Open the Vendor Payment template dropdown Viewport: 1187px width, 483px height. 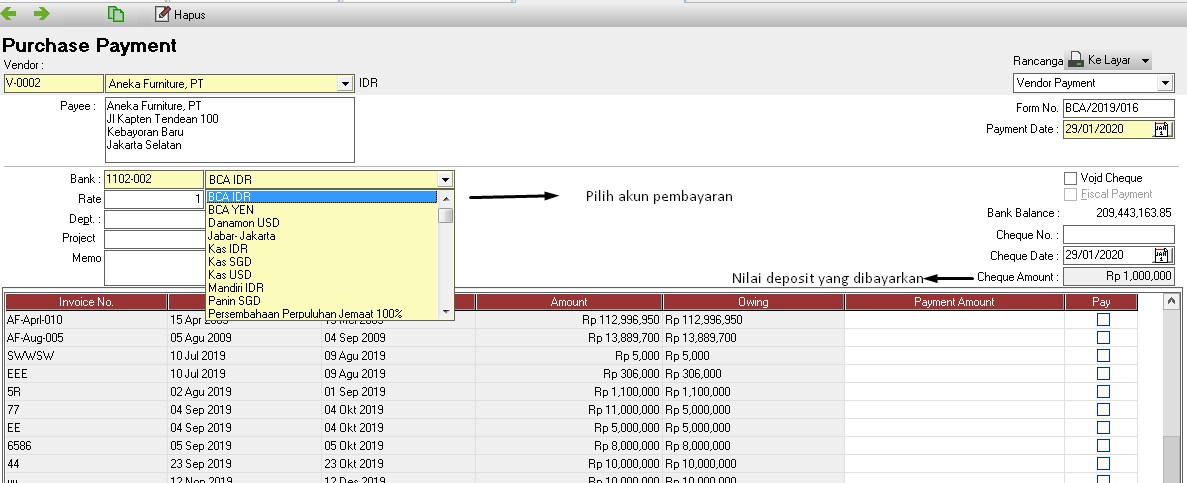point(1165,83)
